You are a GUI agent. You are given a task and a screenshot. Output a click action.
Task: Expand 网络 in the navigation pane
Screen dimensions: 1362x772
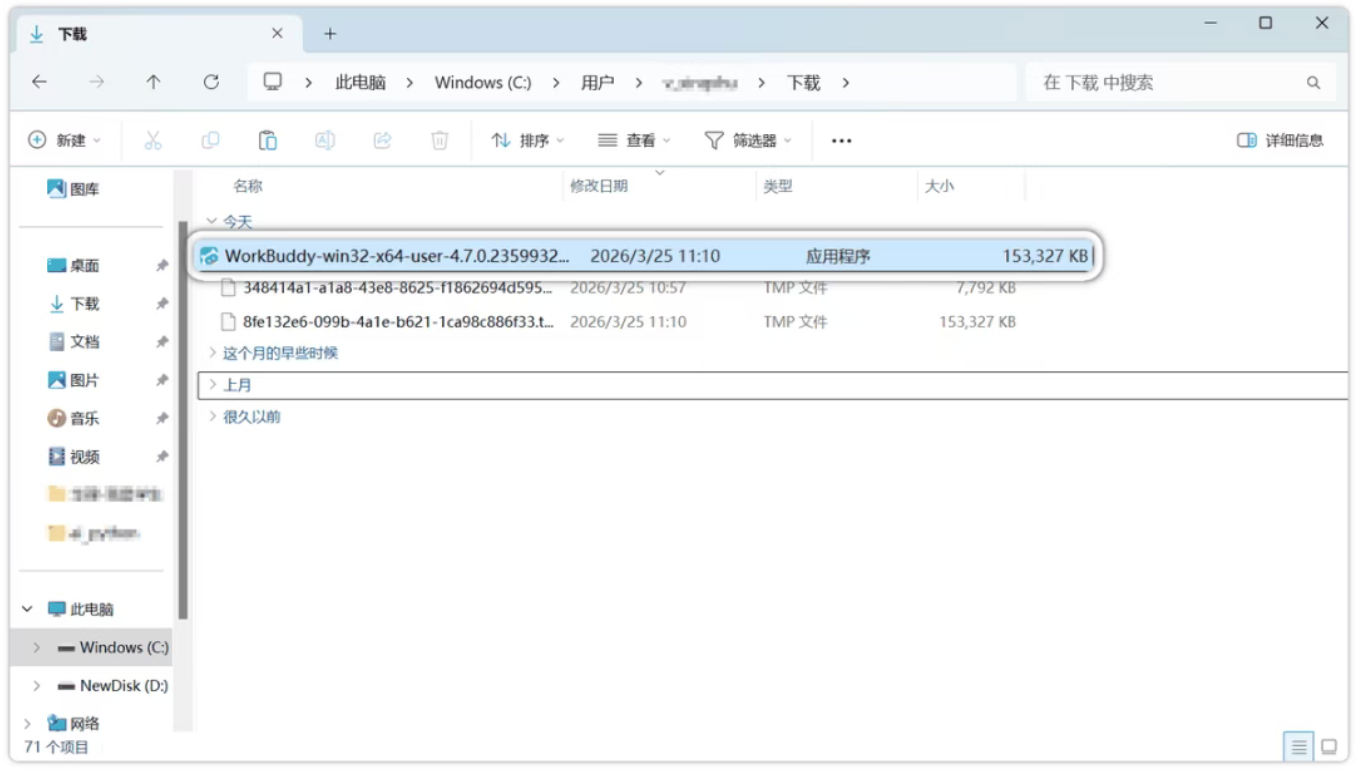coord(28,724)
